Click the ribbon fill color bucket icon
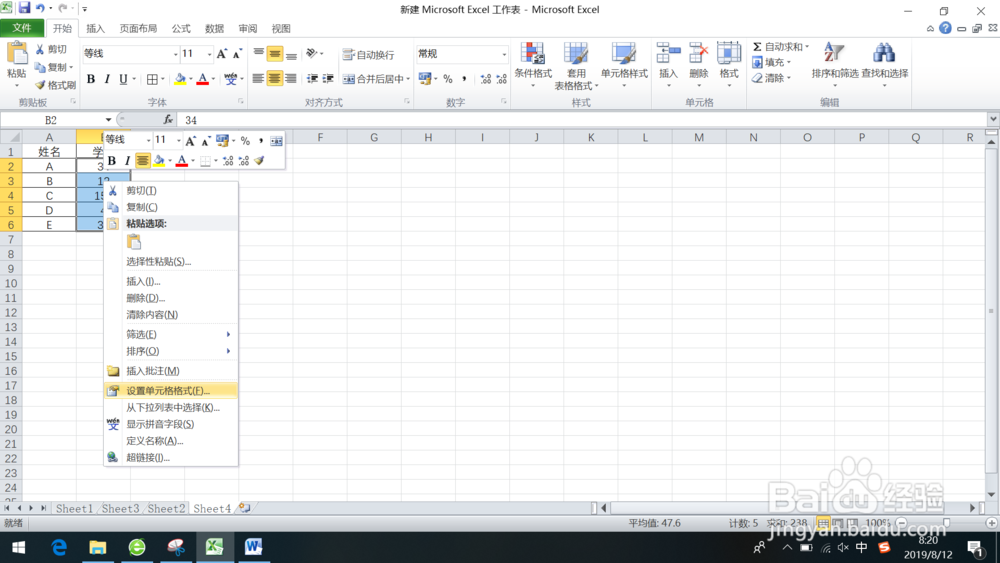Viewport: 1000px width, 563px height. [x=180, y=79]
